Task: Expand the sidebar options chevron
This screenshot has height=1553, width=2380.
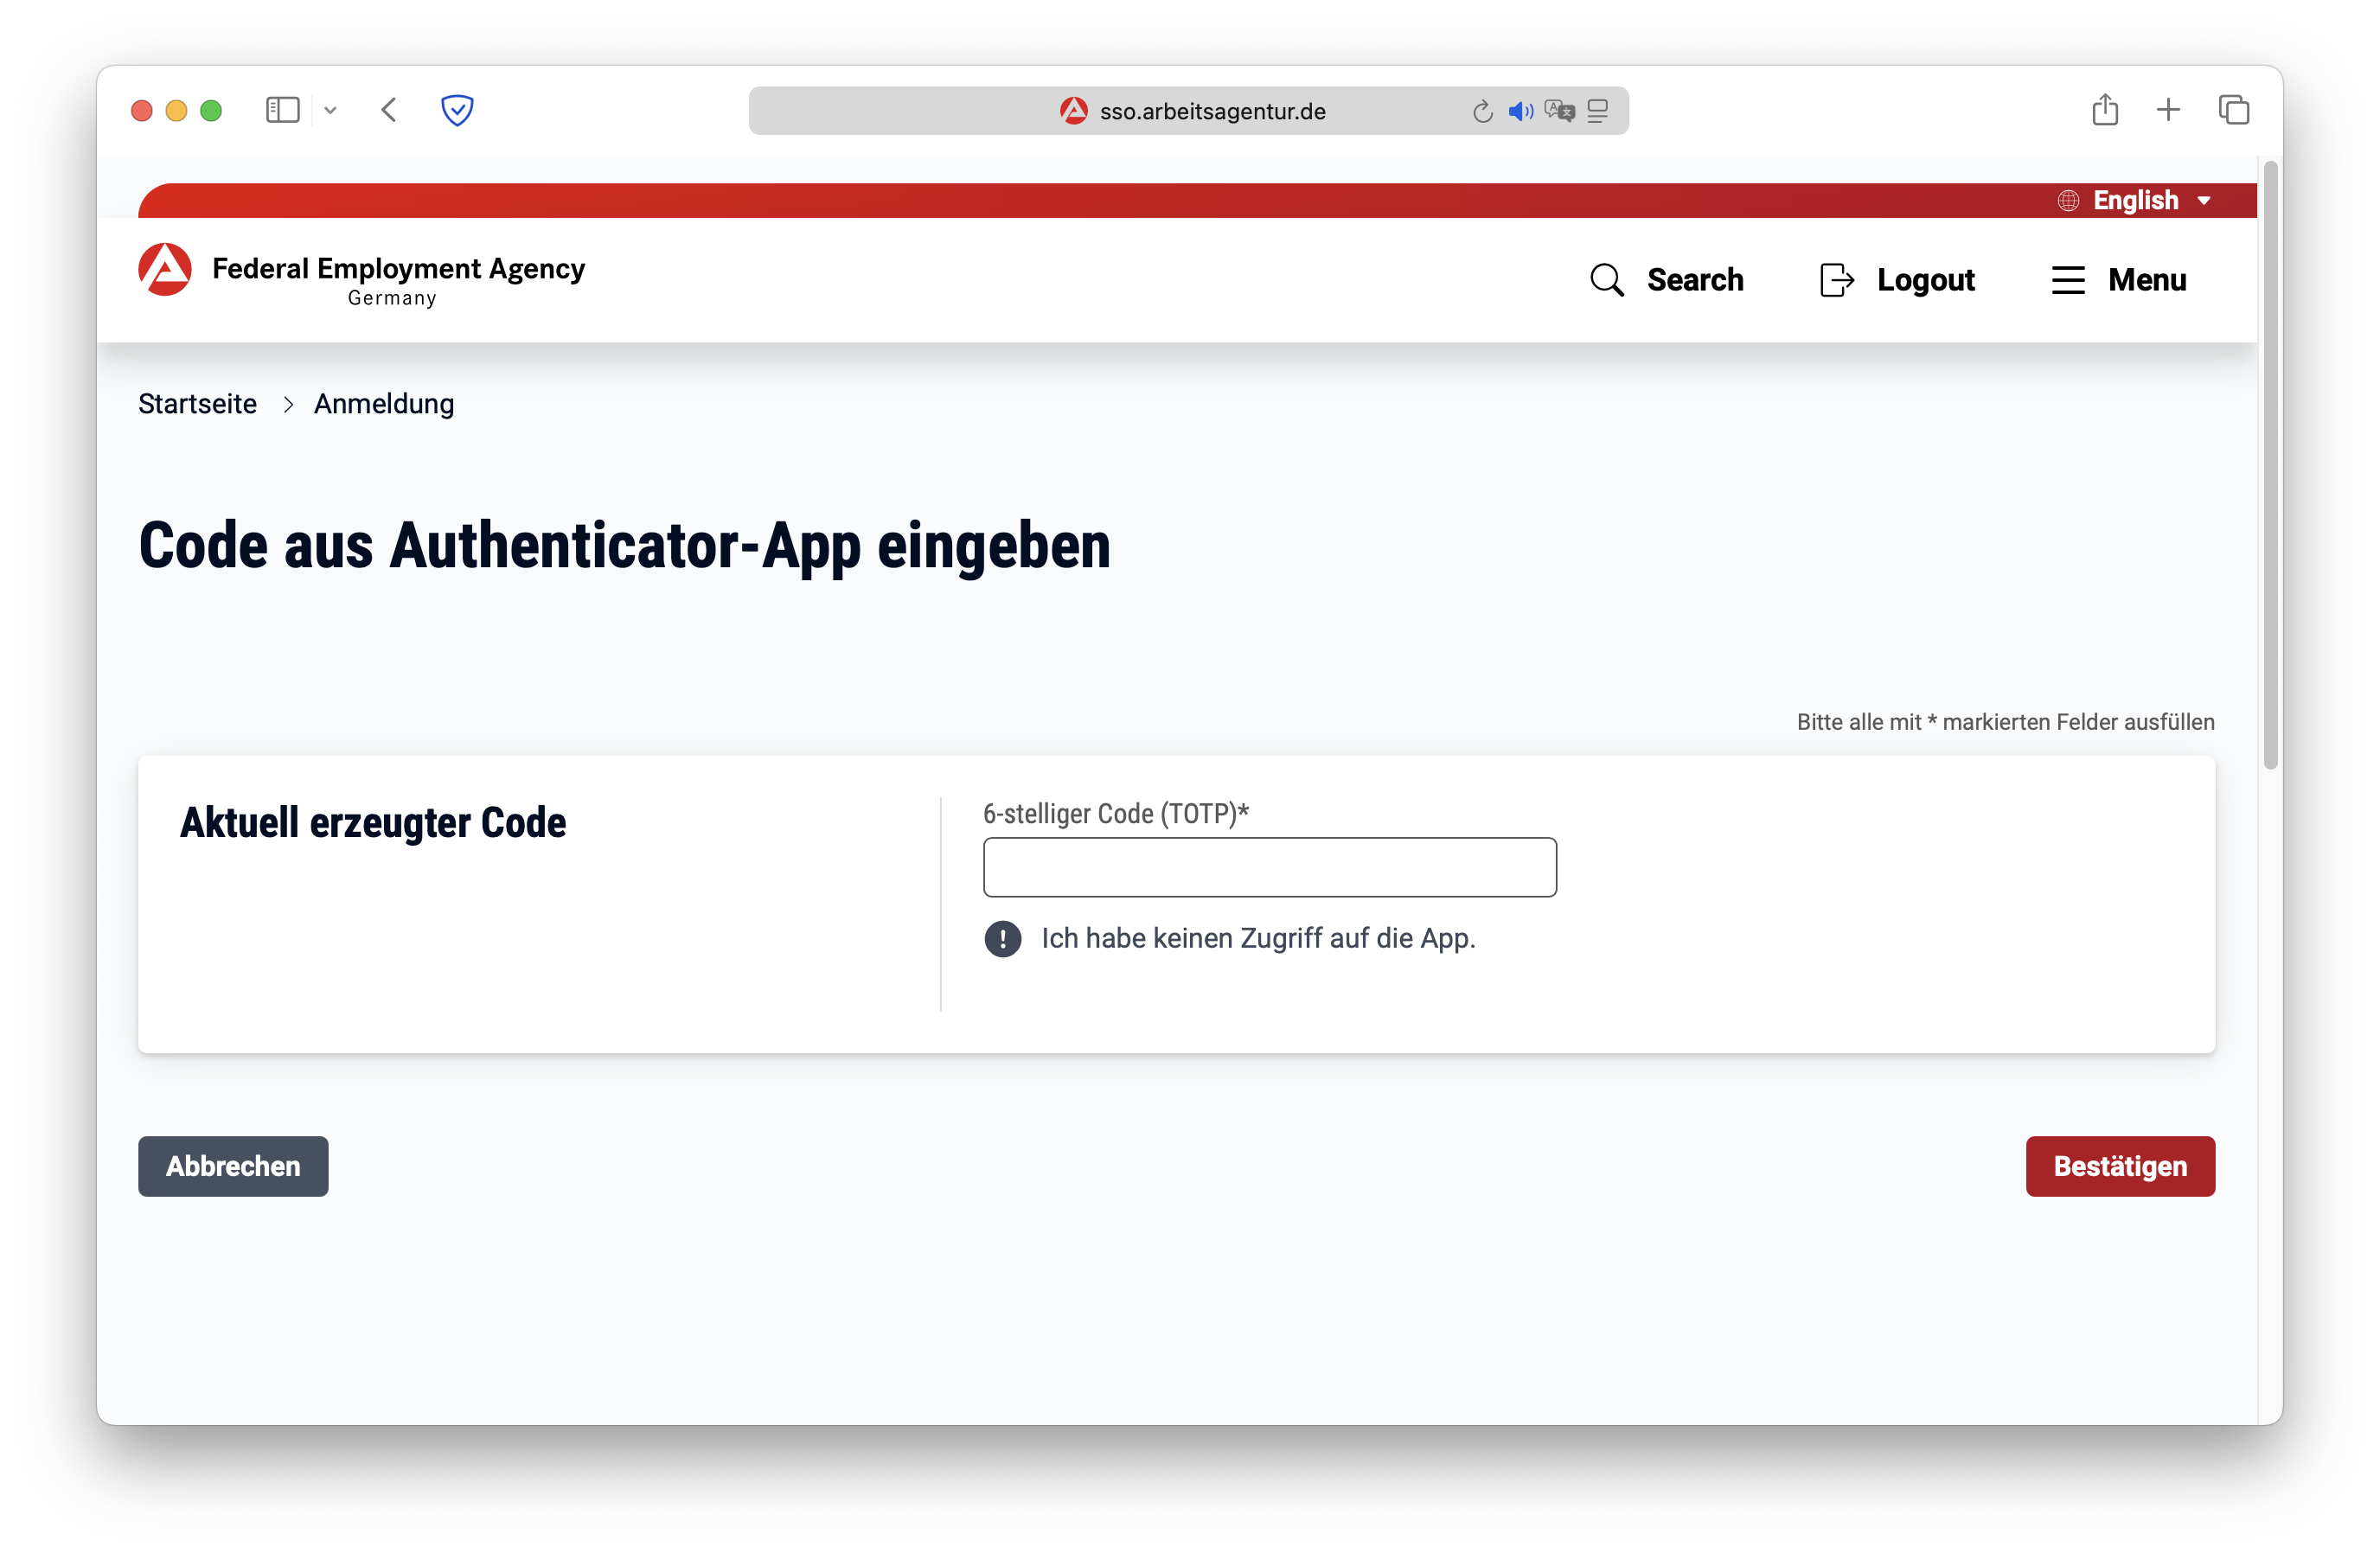Action: (331, 110)
